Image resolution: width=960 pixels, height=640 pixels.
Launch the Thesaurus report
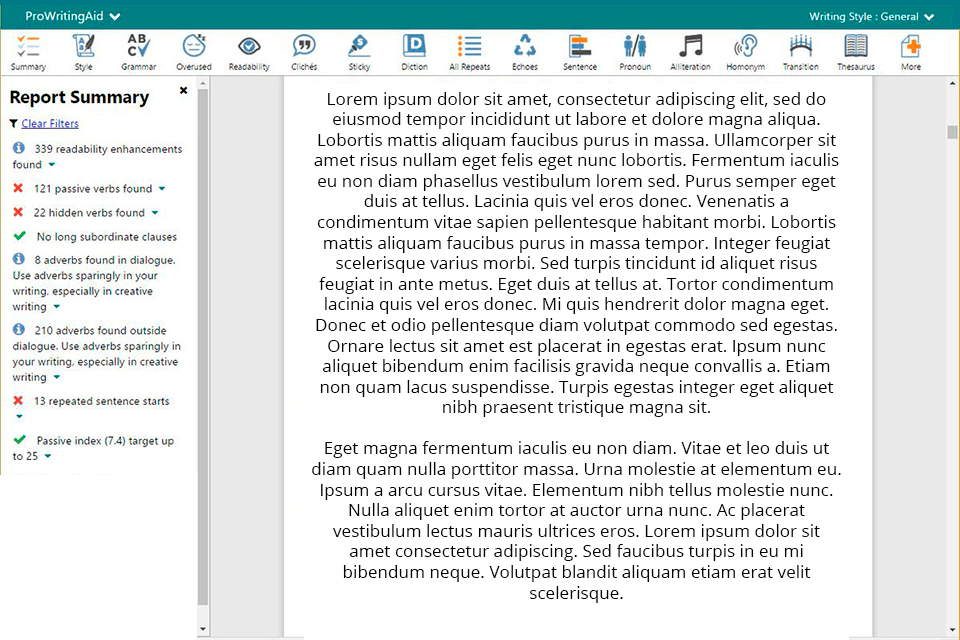[x=856, y=52]
